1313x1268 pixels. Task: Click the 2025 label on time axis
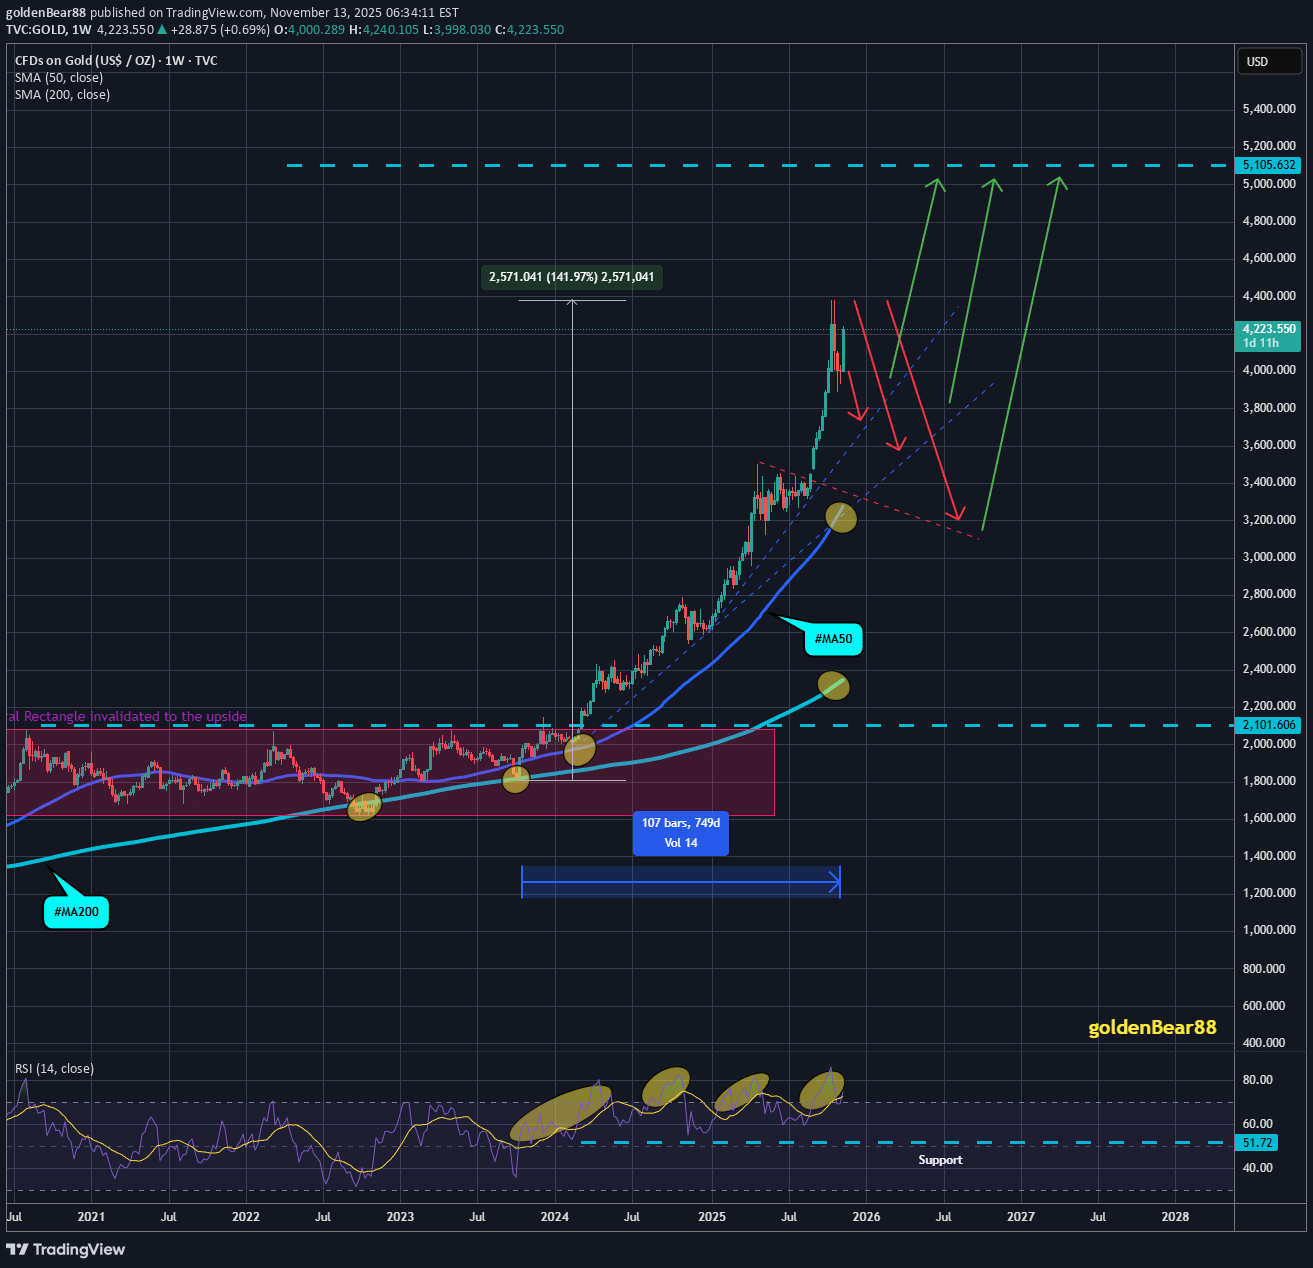(x=712, y=1217)
